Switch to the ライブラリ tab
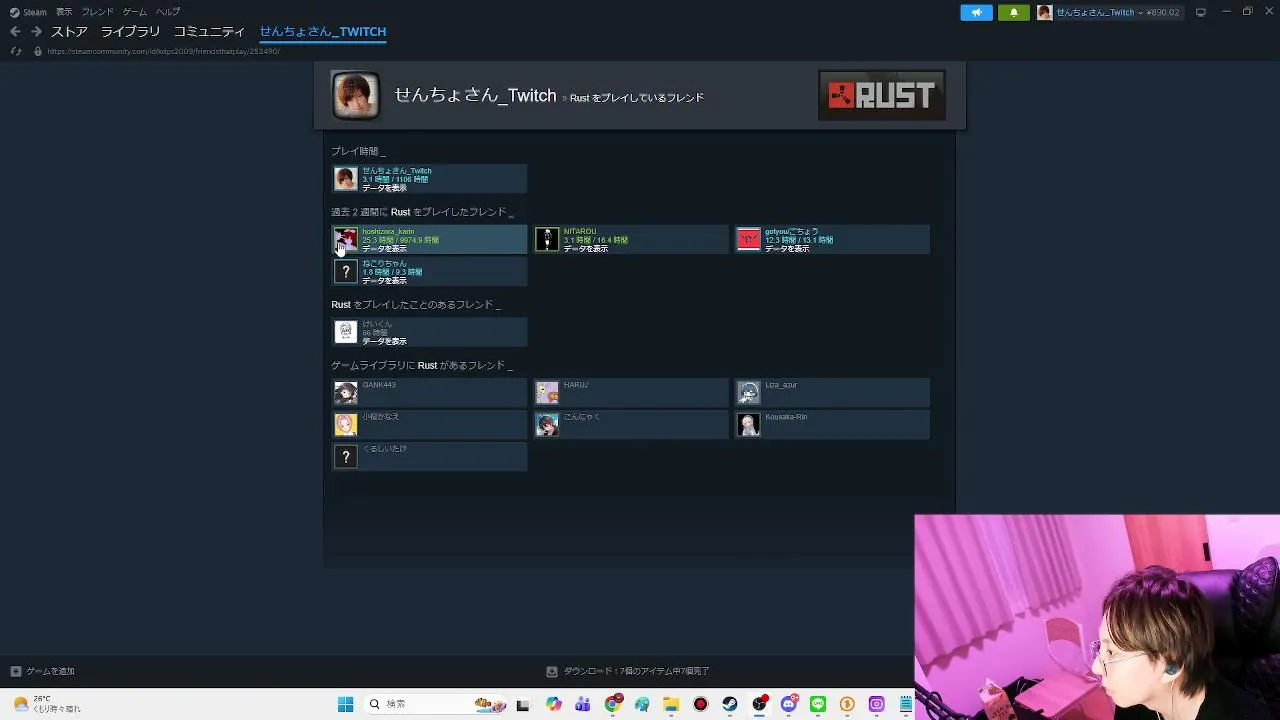The width and height of the screenshot is (1280, 720). 130,32
